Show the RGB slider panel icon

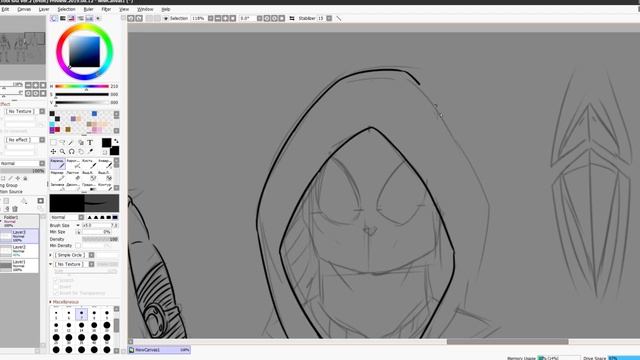[x=63, y=18]
